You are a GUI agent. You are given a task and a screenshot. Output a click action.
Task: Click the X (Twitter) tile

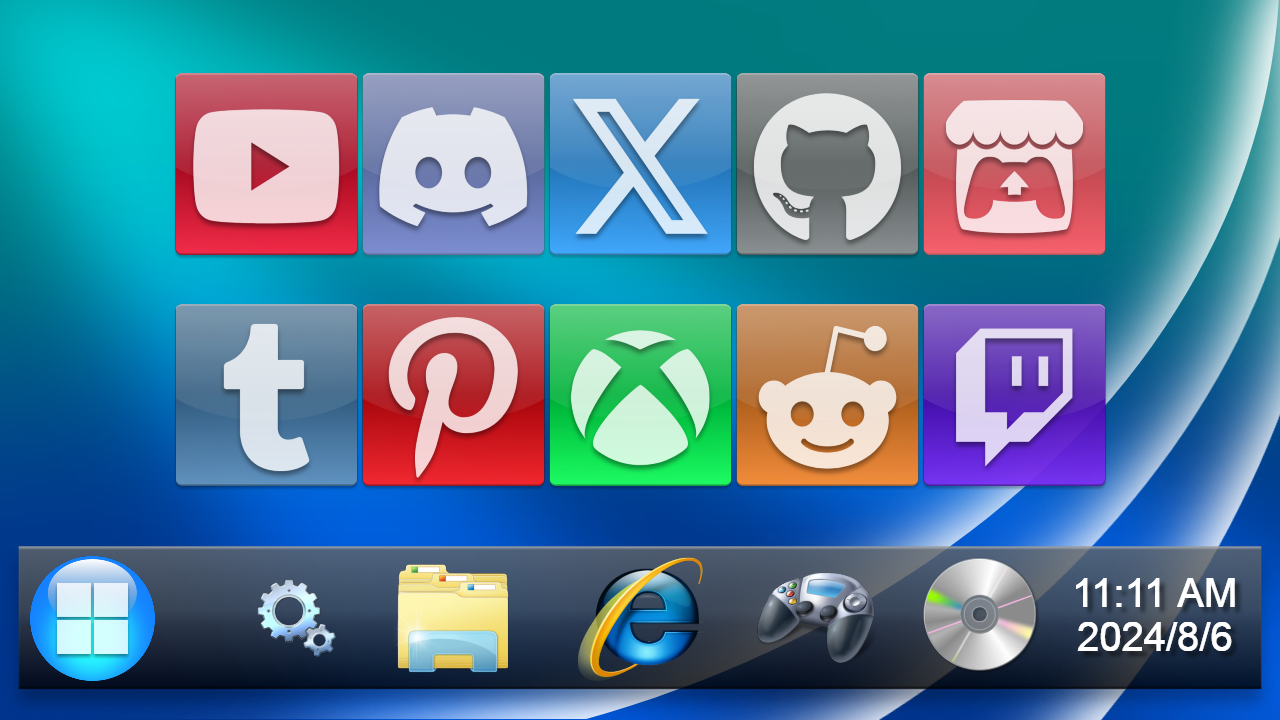pos(640,164)
